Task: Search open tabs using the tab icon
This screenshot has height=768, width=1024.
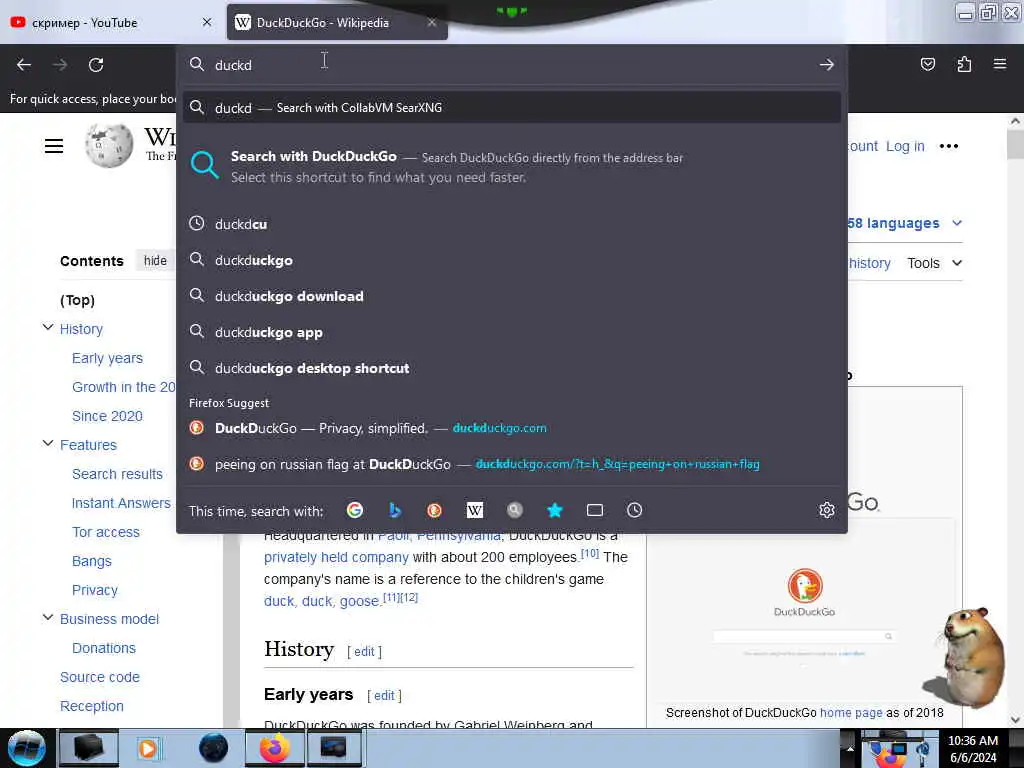Action: click(x=595, y=510)
